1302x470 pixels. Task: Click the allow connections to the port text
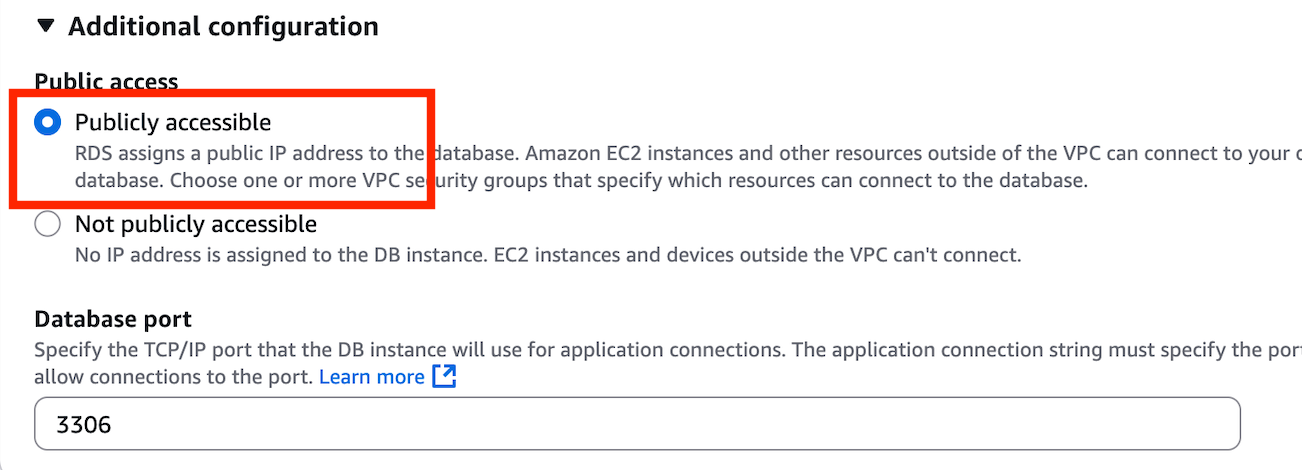click(x=174, y=377)
